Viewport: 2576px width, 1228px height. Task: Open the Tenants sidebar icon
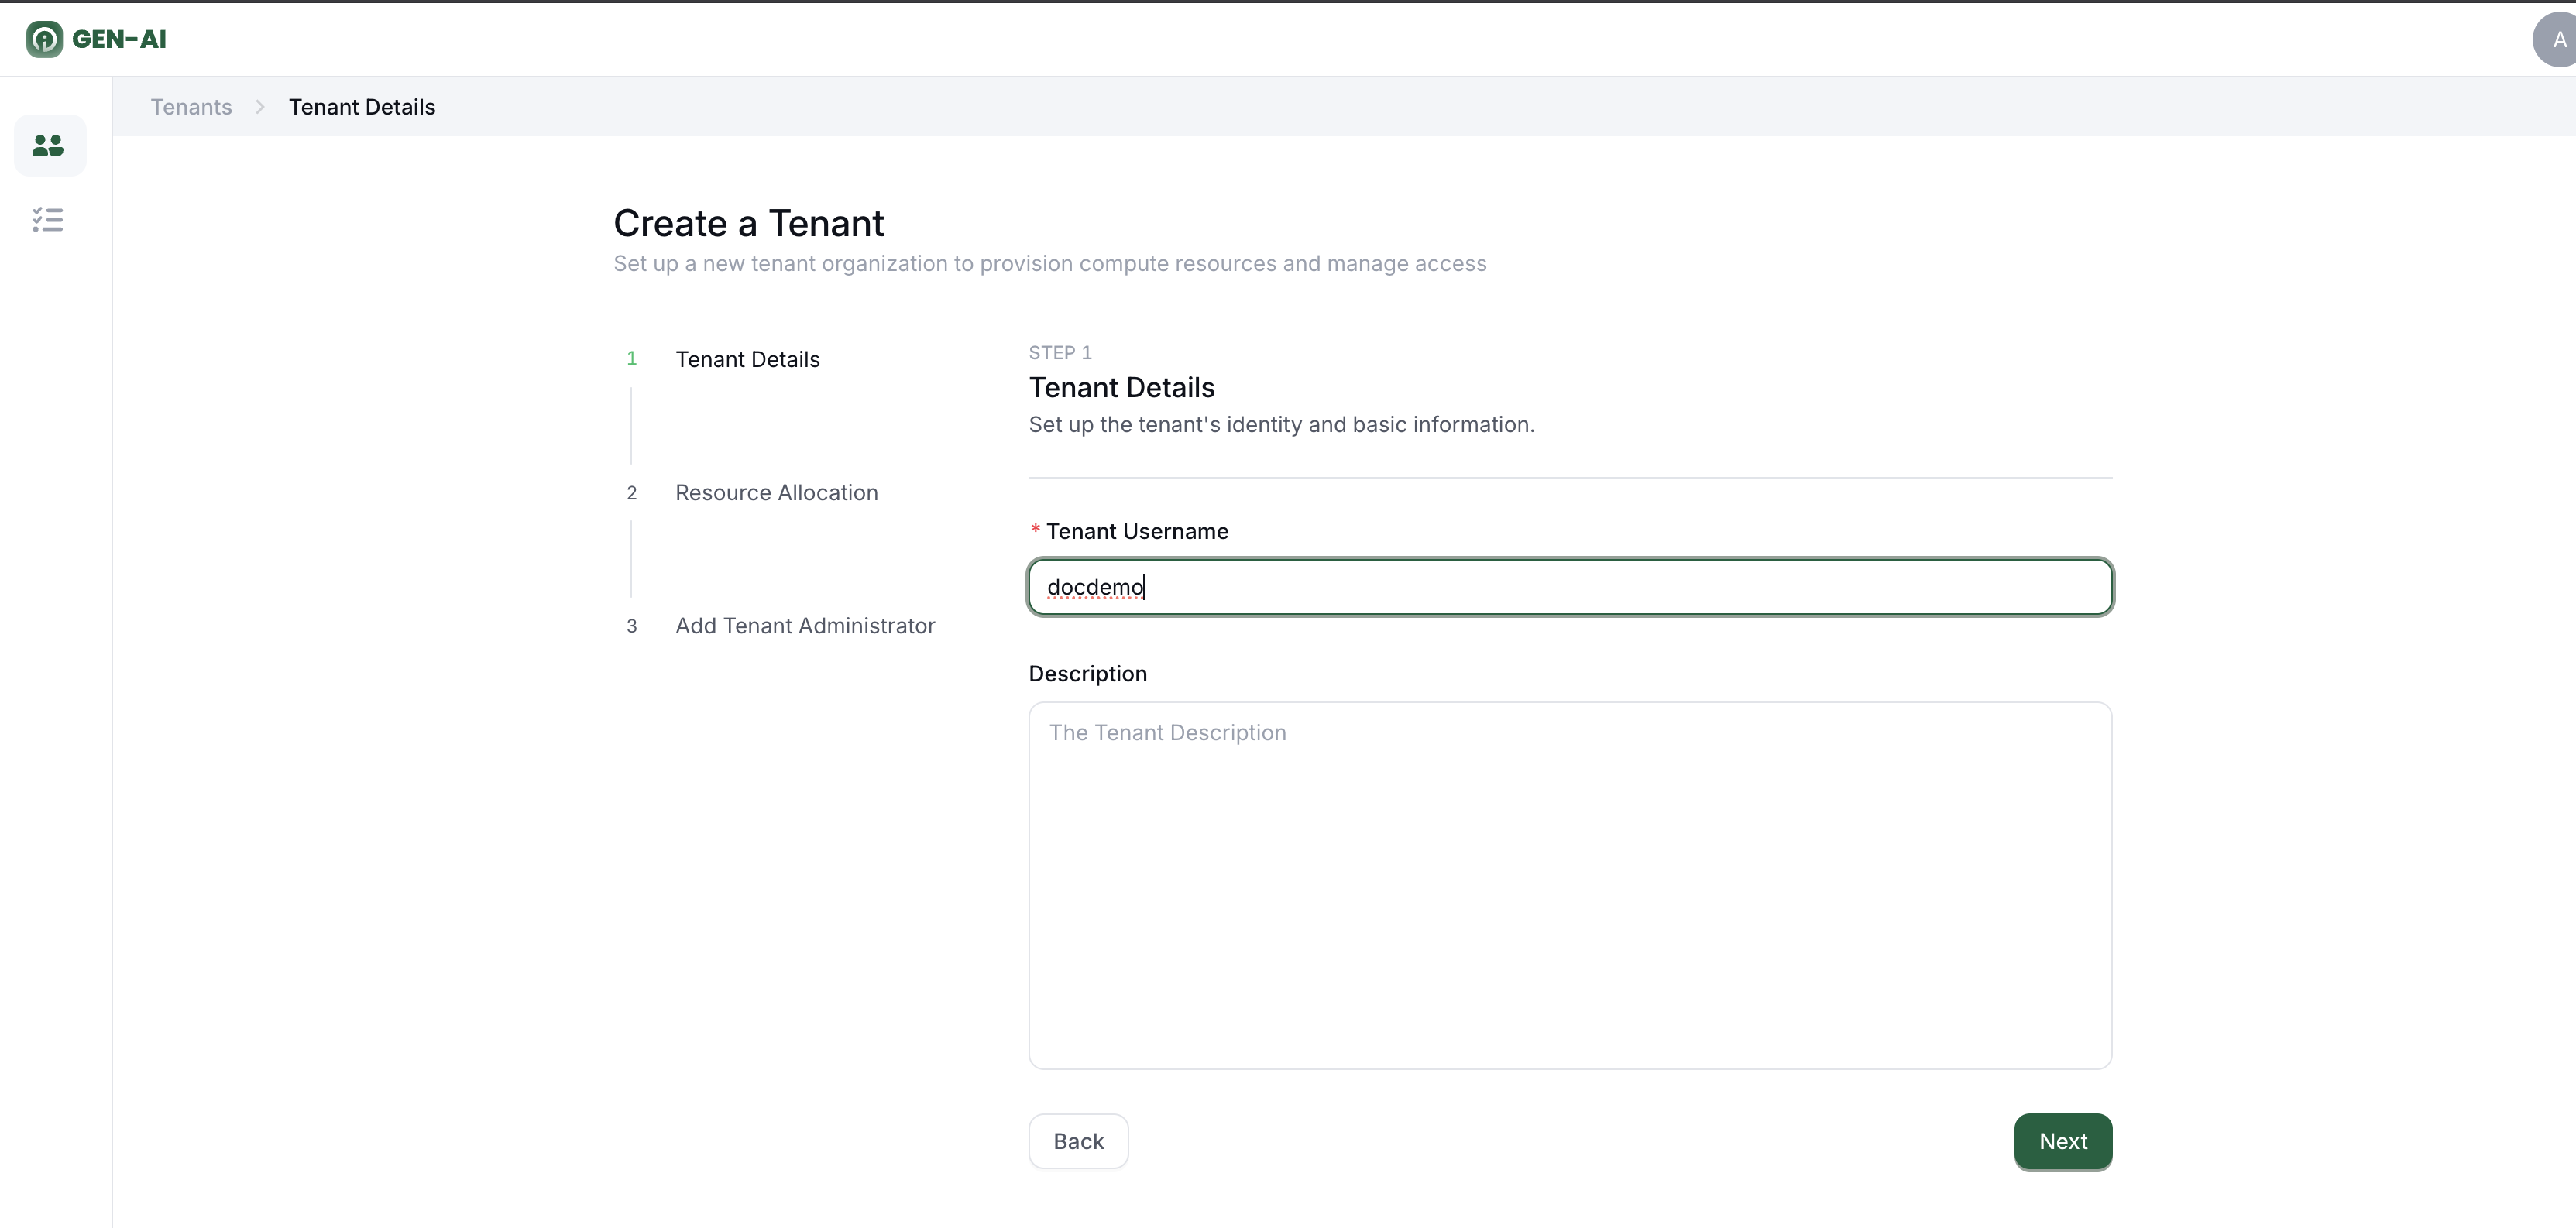tap(49, 146)
